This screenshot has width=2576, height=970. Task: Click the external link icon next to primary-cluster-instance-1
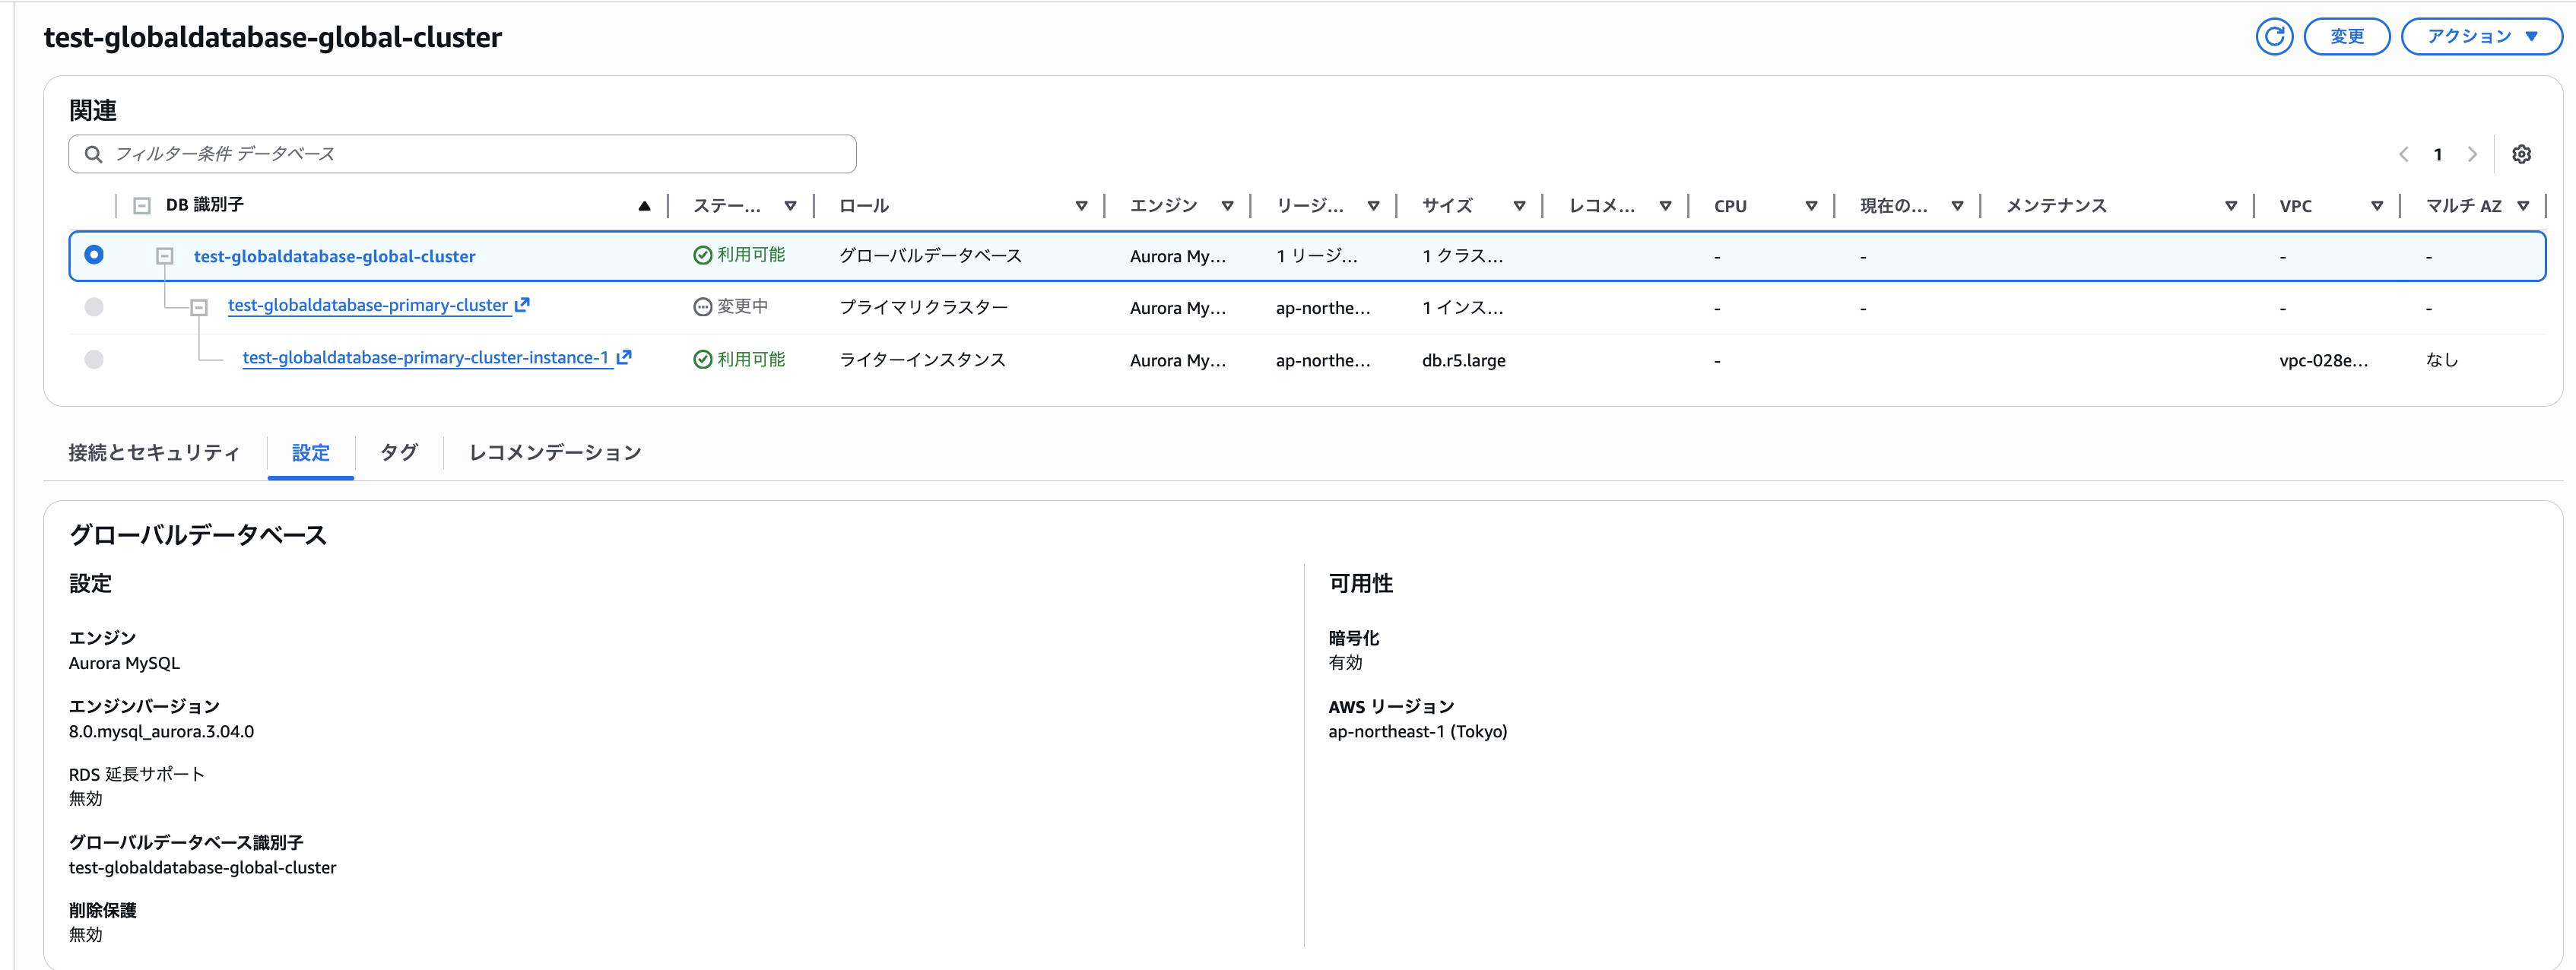(624, 357)
